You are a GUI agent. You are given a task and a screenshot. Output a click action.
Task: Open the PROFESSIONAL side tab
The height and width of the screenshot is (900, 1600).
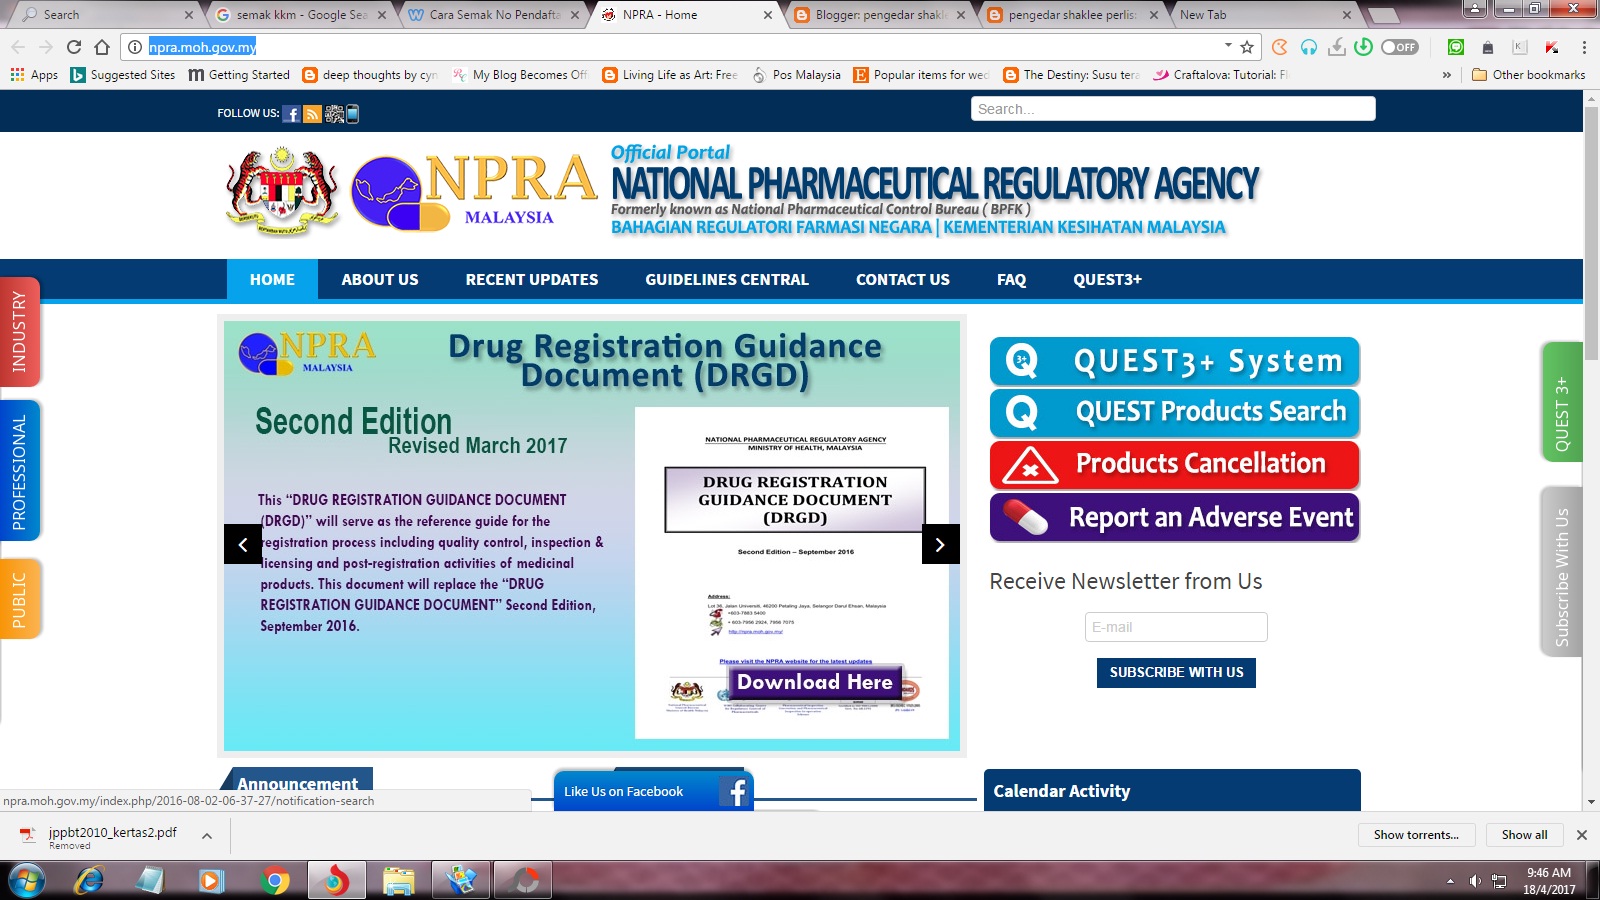click(x=19, y=471)
